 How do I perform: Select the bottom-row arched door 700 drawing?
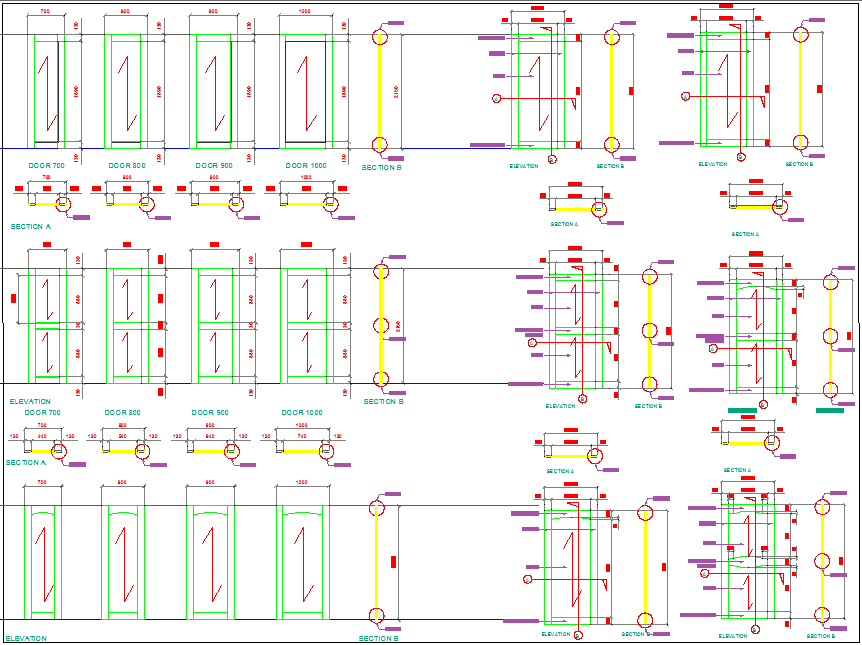coord(42,562)
